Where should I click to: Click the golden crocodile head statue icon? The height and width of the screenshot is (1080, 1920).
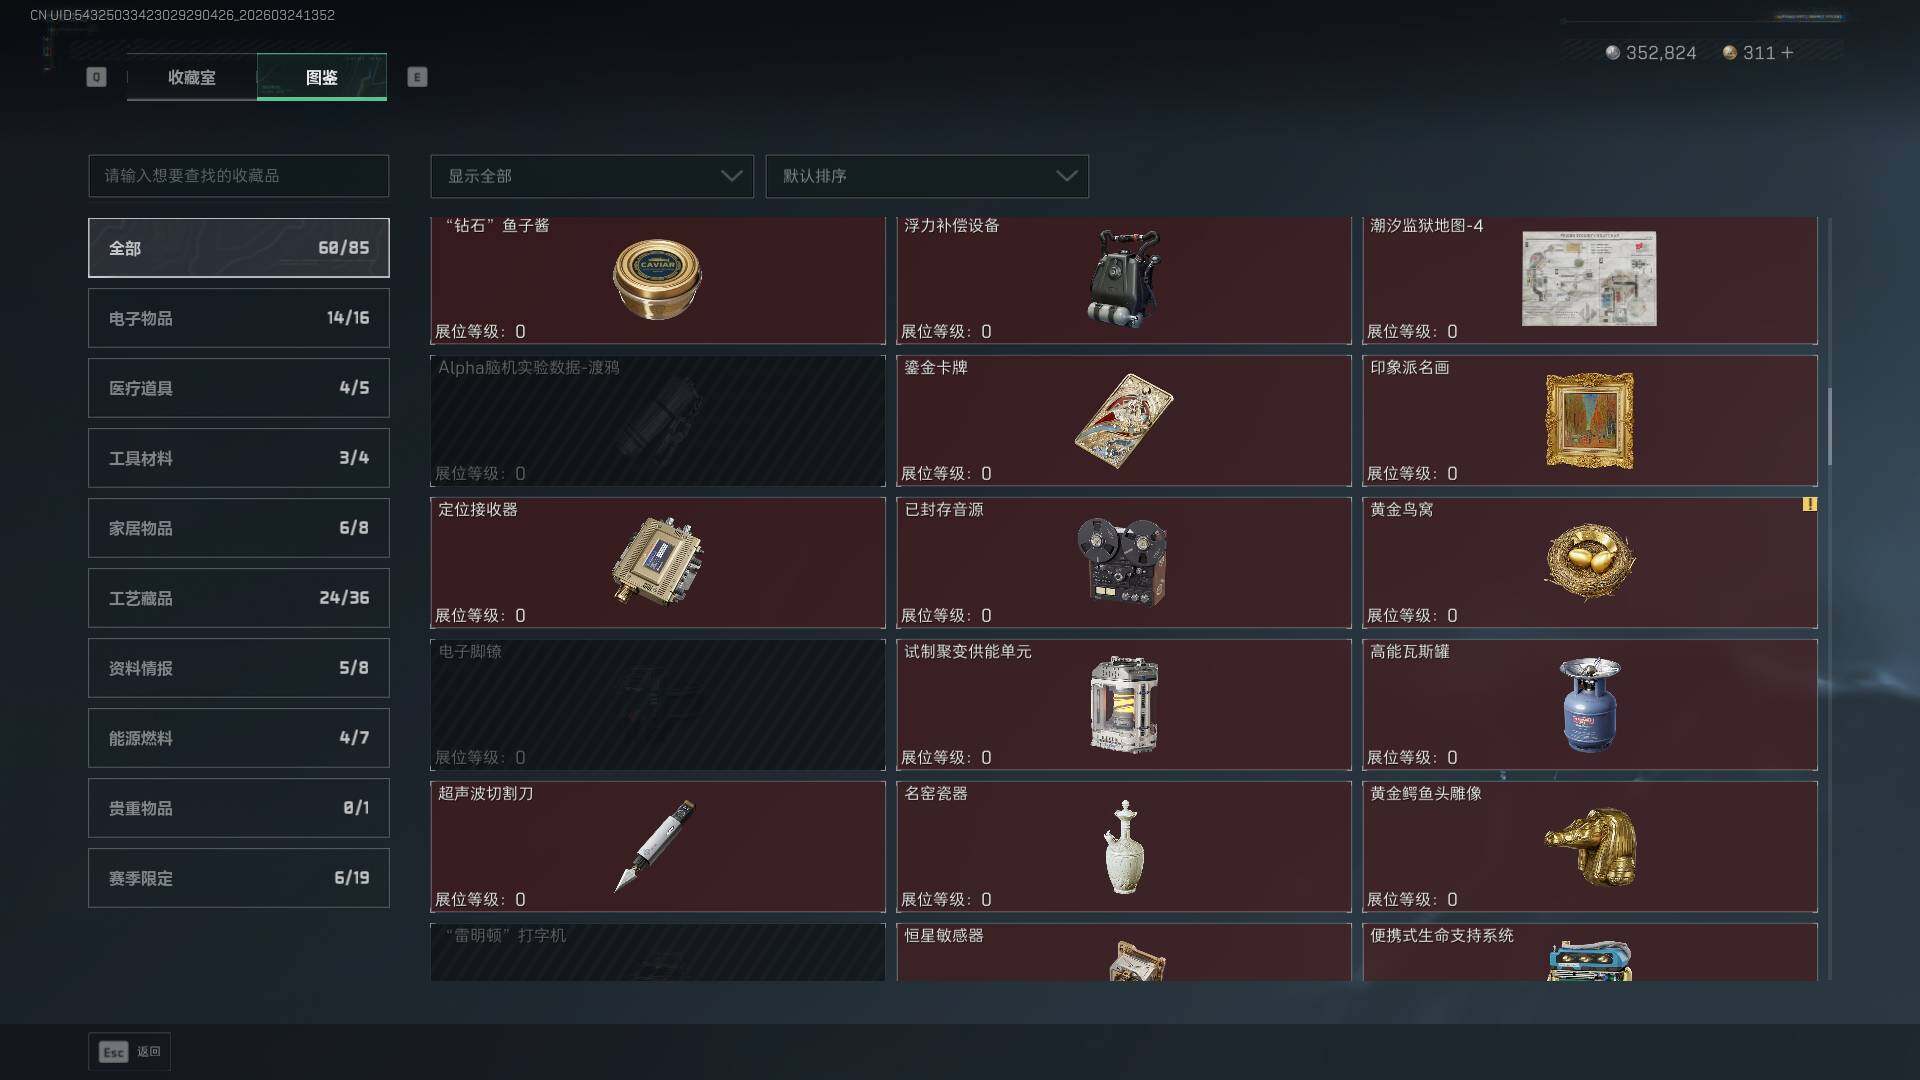(1590, 847)
